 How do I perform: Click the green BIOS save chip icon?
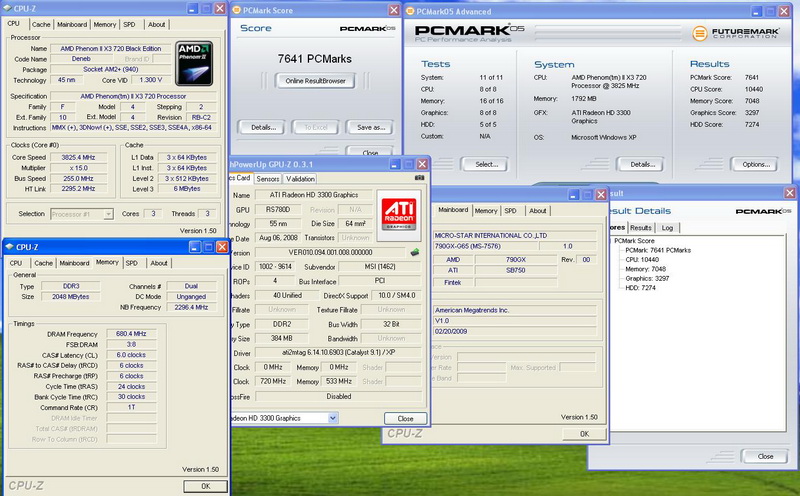(x=414, y=252)
